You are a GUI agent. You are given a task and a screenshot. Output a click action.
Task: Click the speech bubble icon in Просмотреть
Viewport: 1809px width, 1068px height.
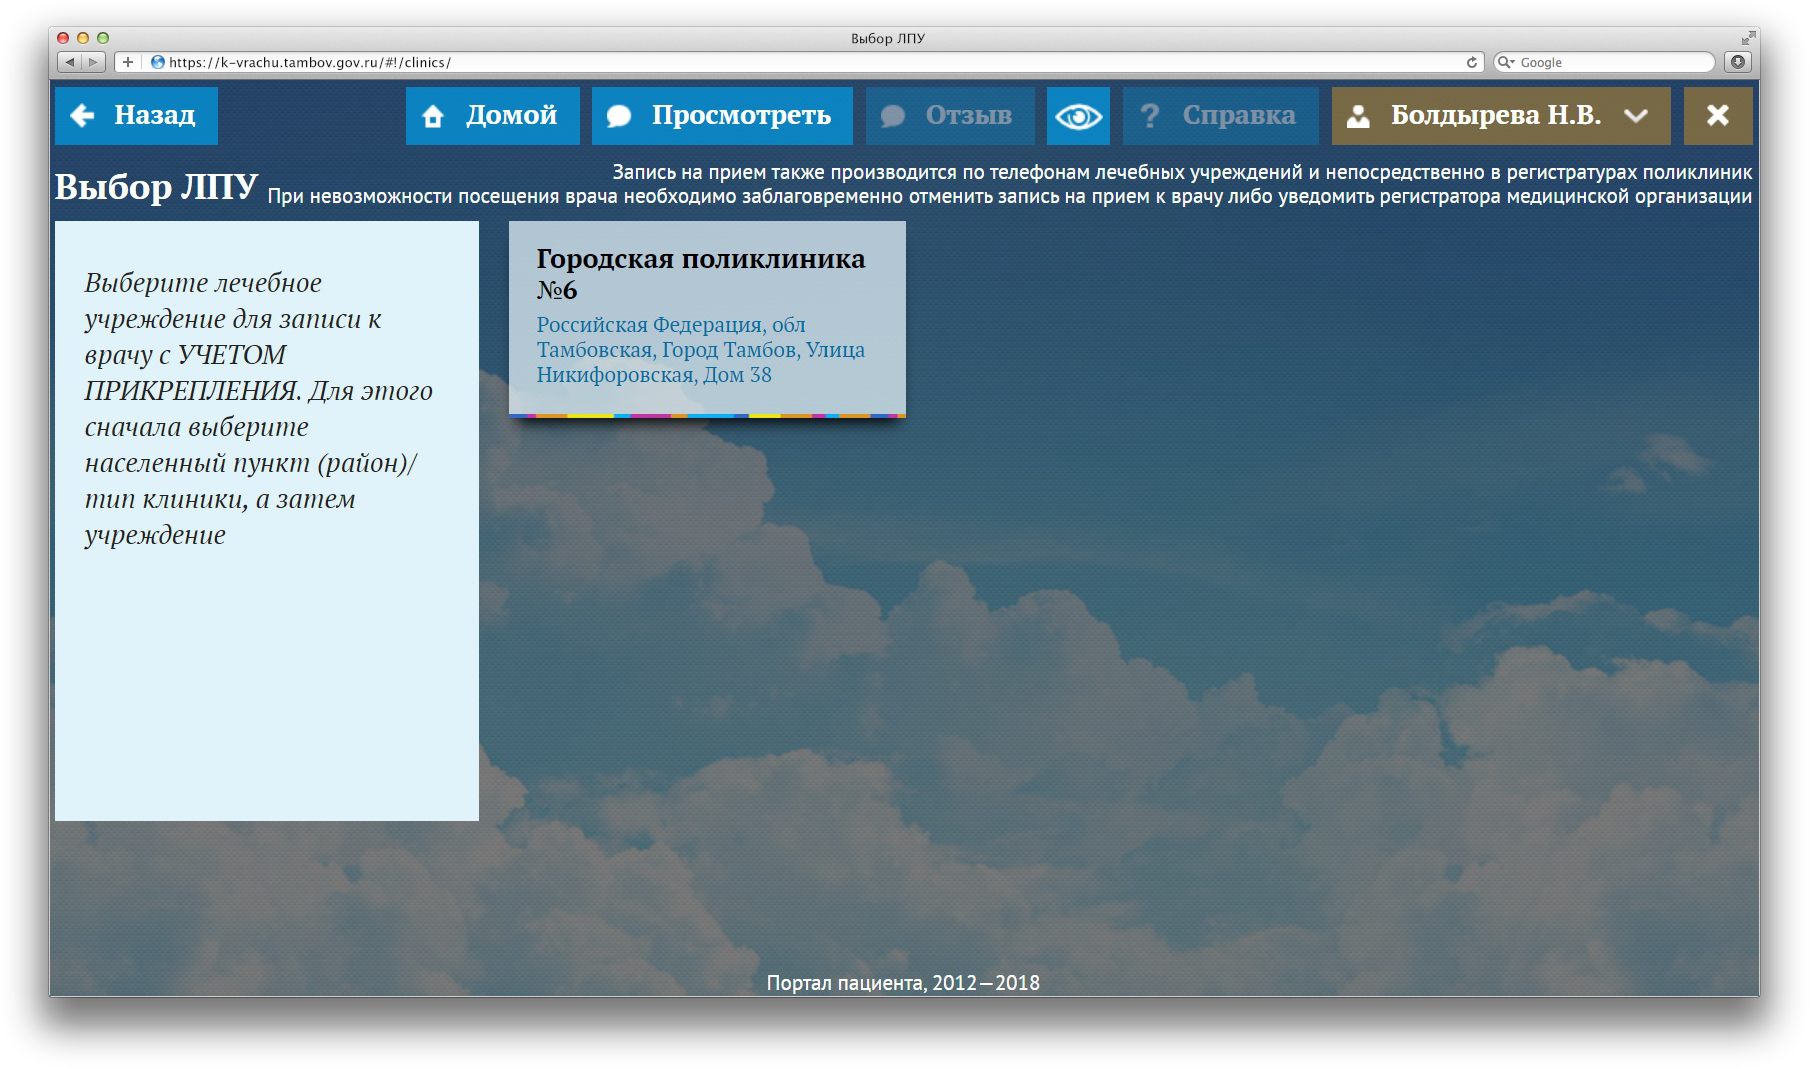tap(619, 117)
